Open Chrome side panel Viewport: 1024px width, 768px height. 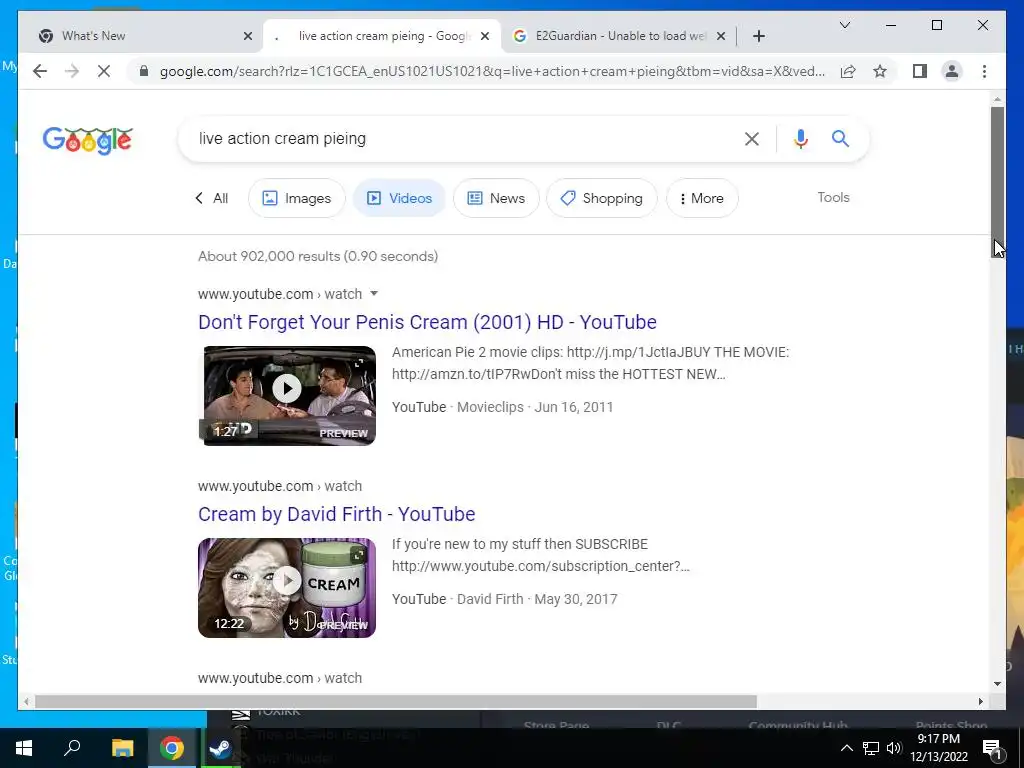point(920,71)
